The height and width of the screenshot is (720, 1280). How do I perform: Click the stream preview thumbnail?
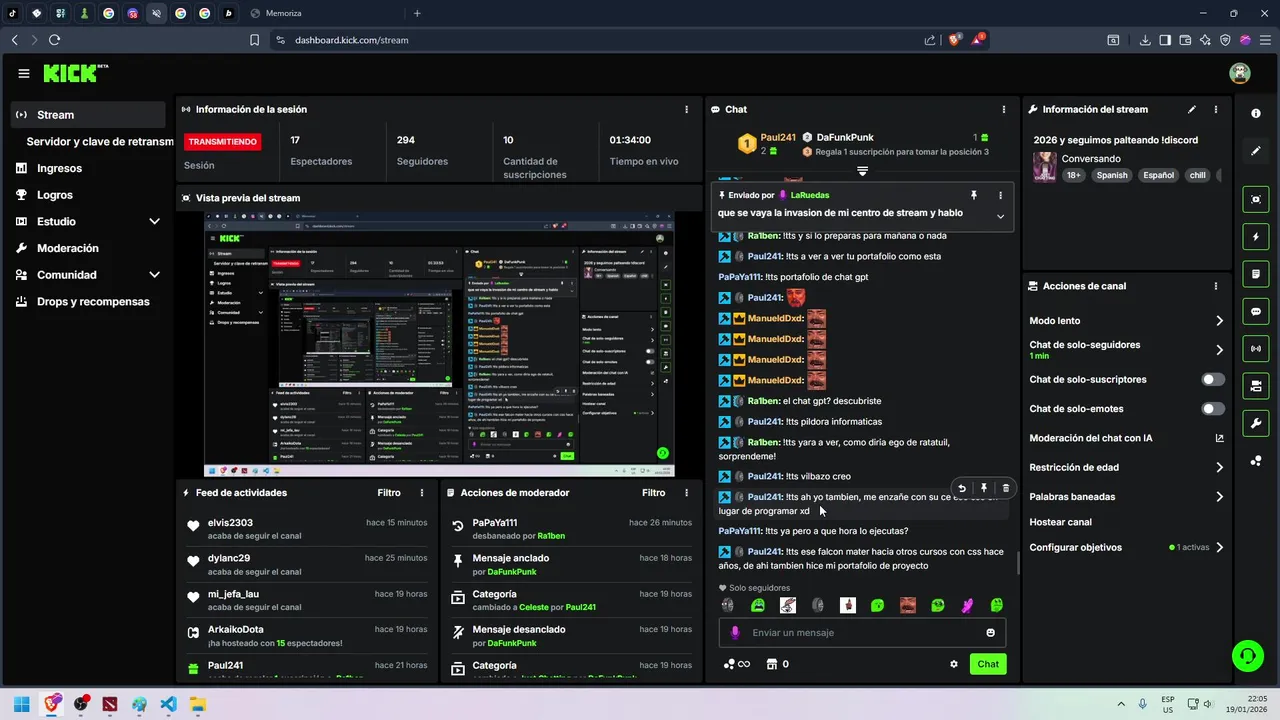[x=439, y=344]
